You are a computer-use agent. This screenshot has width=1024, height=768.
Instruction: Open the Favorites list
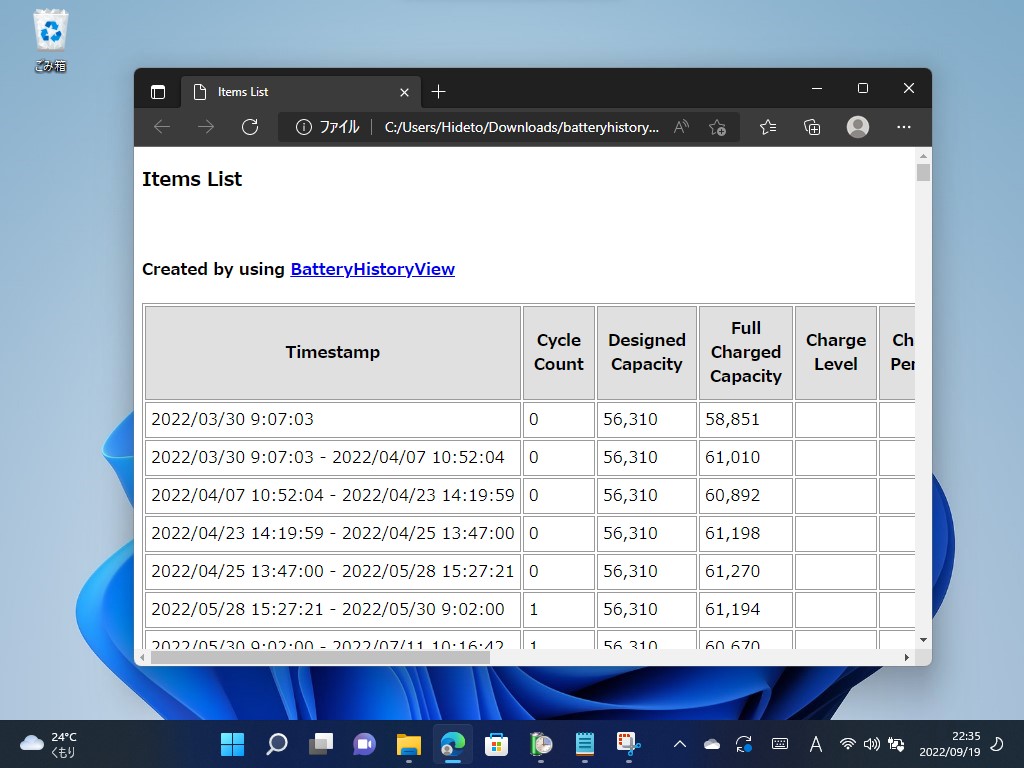coord(768,127)
